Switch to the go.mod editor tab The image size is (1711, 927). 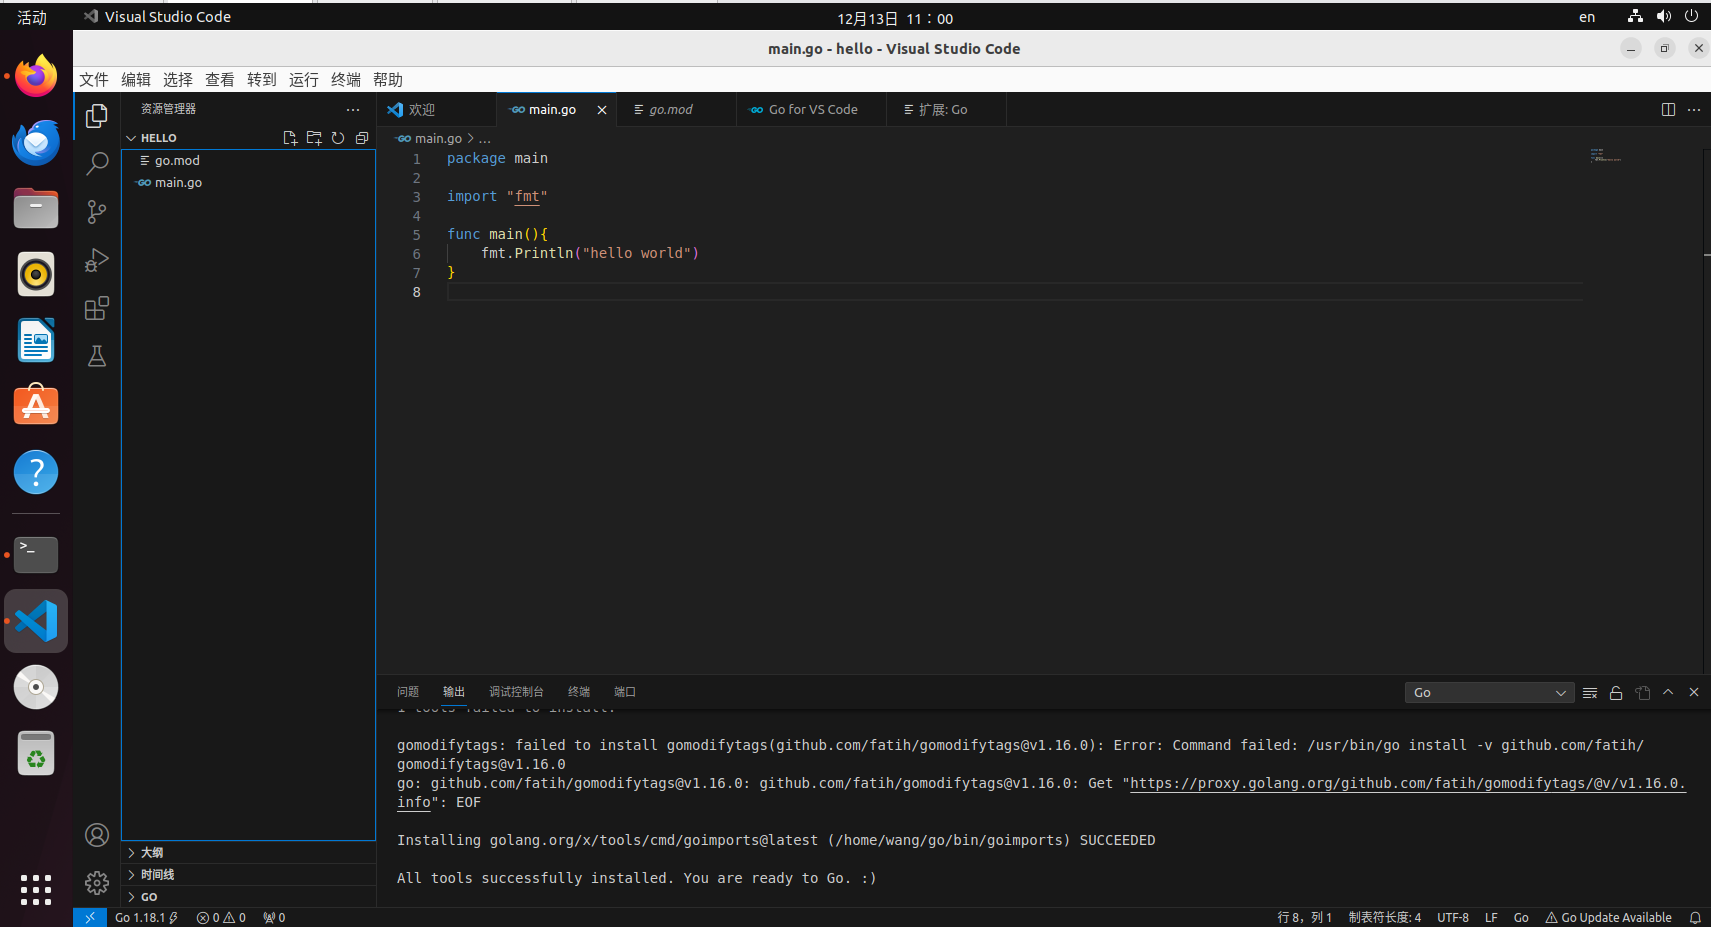(671, 110)
